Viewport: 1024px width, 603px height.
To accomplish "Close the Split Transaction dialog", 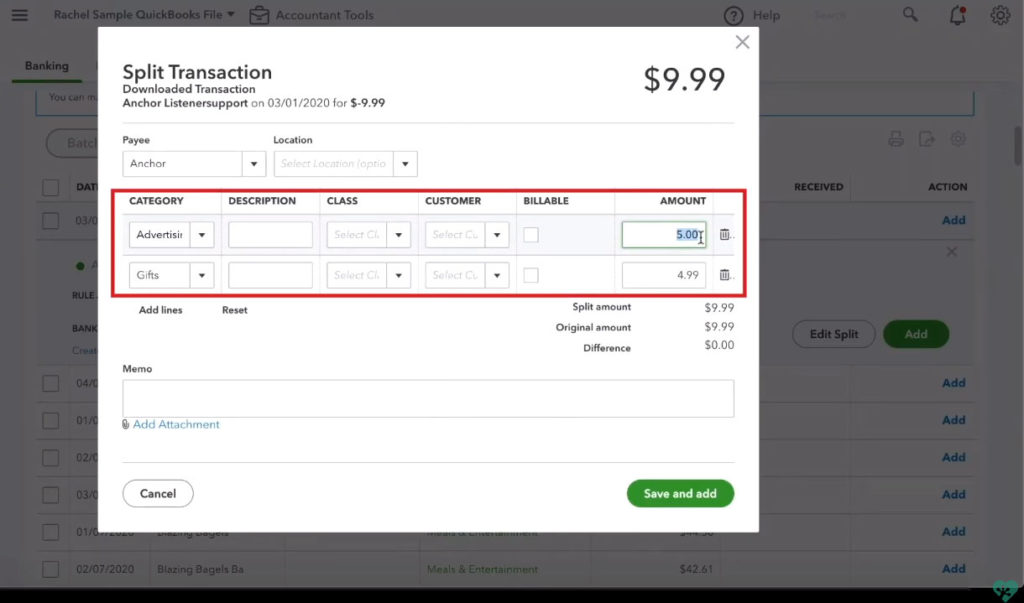I will click(x=742, y=42).
